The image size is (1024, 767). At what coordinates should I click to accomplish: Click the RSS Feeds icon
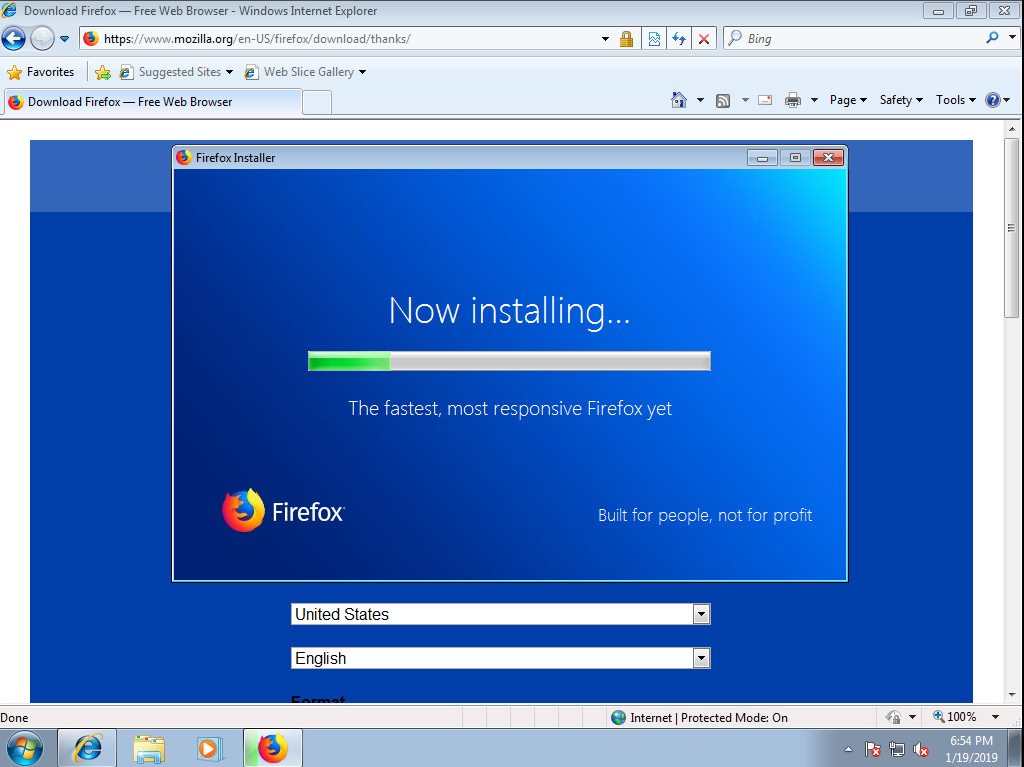(723, 101)
